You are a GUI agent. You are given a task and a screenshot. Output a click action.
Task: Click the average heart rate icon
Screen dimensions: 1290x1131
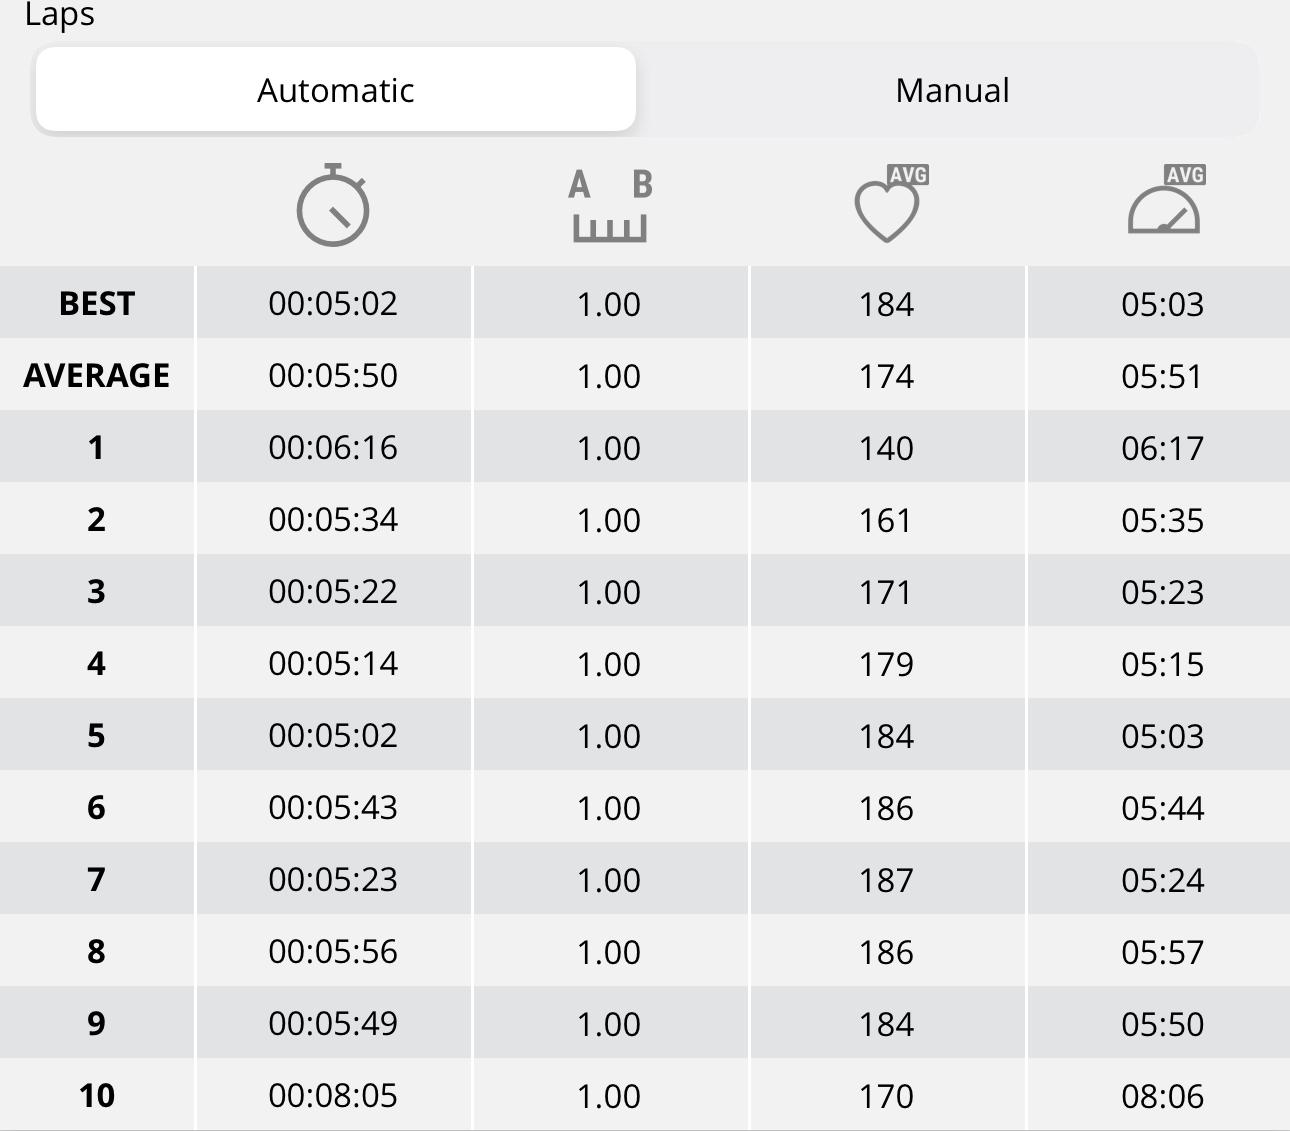click(891, 204)
